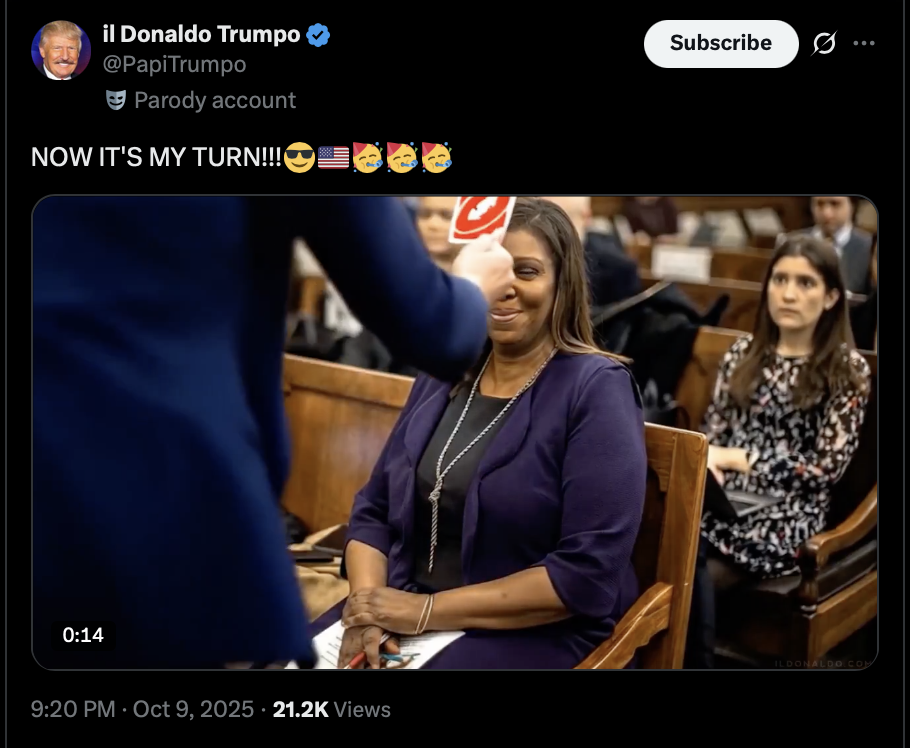
Task: Click the red UNO reverse card in video
Action: coord(481,219)
